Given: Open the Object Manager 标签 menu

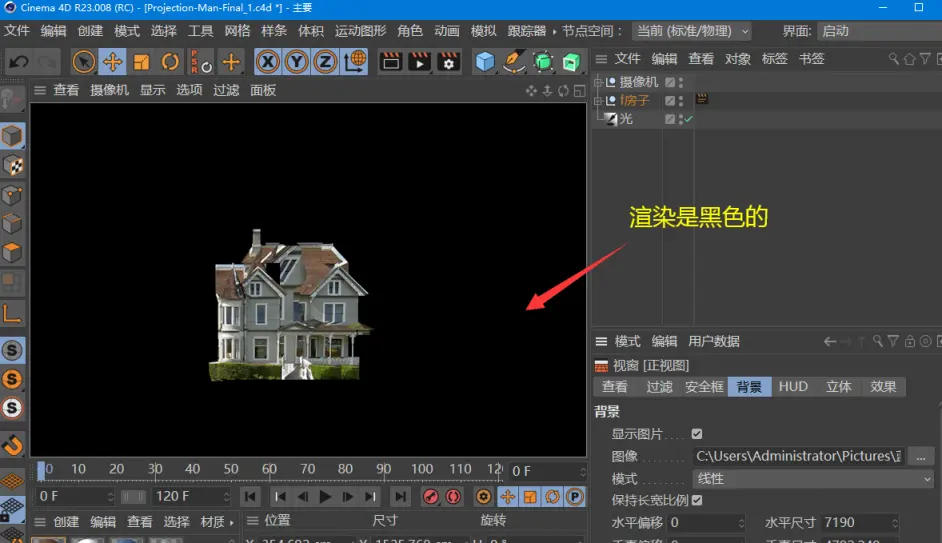Looking at the screenshot, I should [x=774, y=58].
